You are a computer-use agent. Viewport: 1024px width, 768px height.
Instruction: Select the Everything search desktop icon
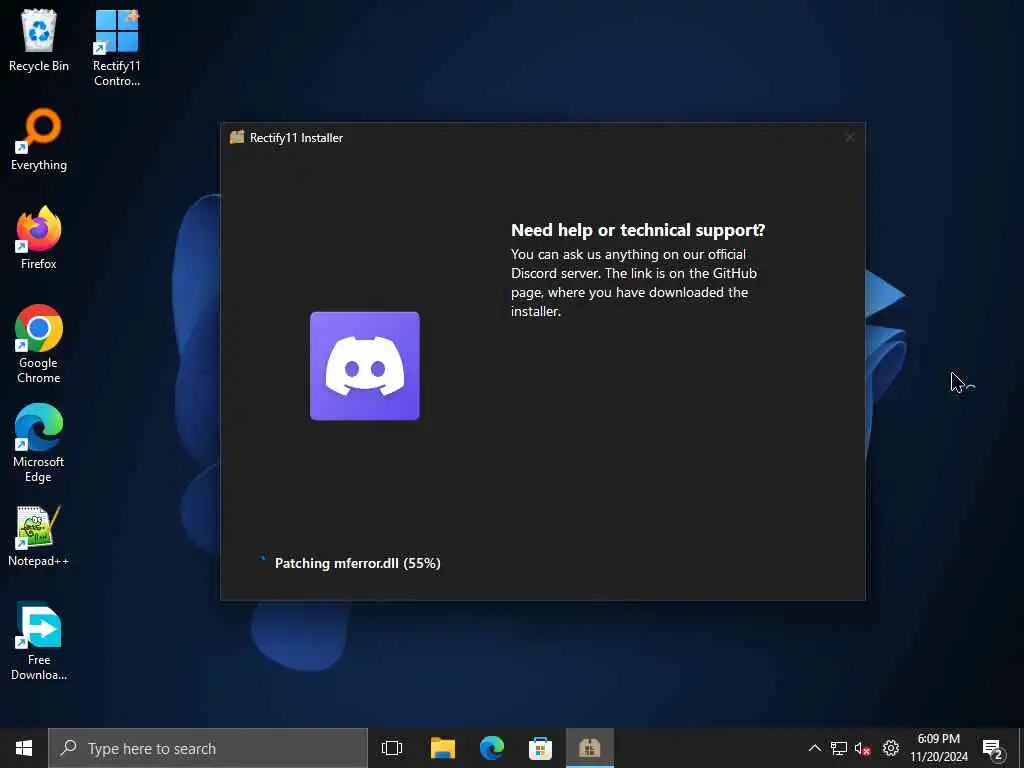point(39,140)
